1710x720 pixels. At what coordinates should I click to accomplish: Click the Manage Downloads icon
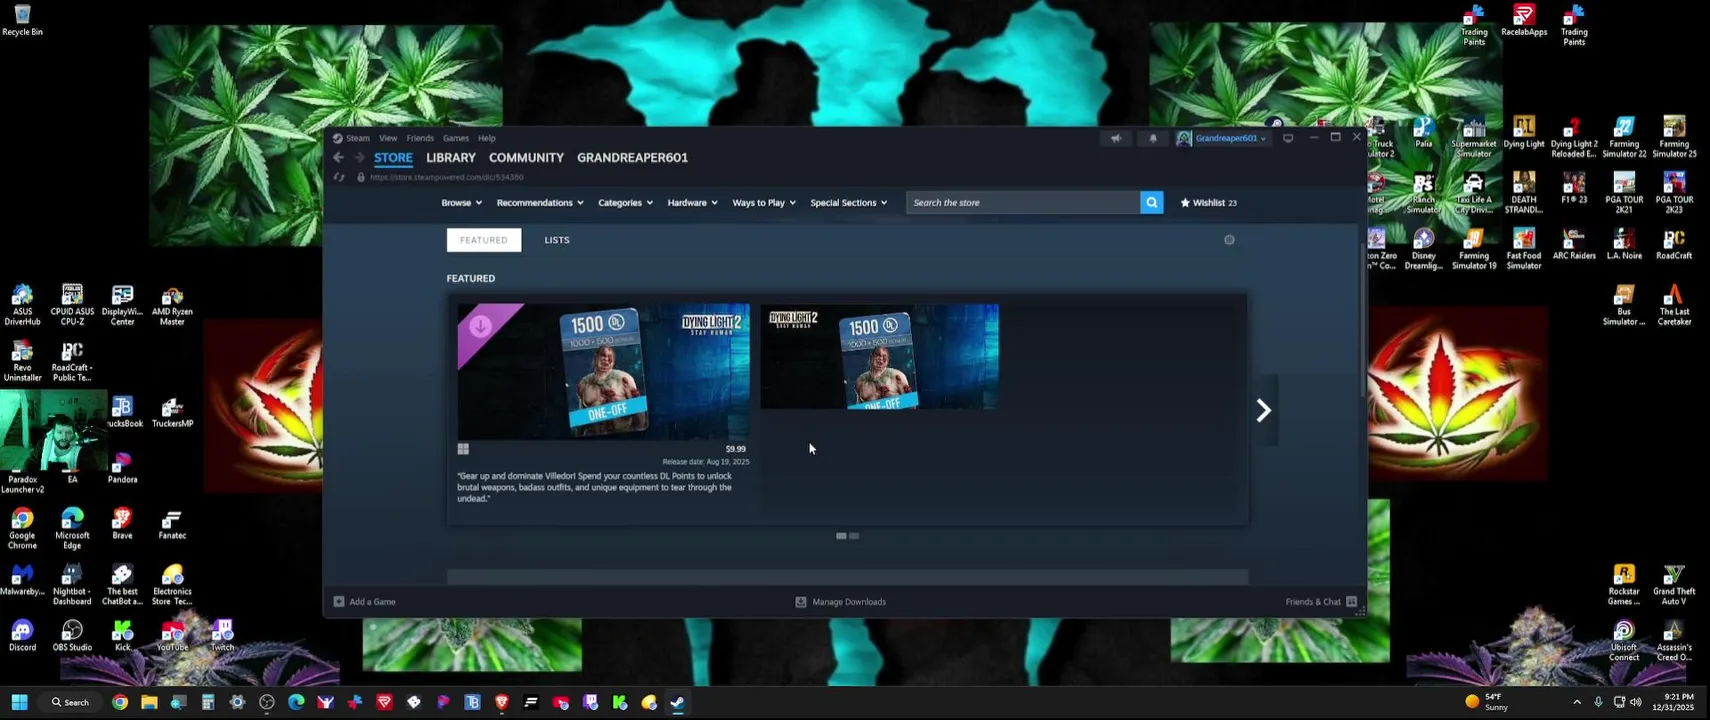pos(800,602)
